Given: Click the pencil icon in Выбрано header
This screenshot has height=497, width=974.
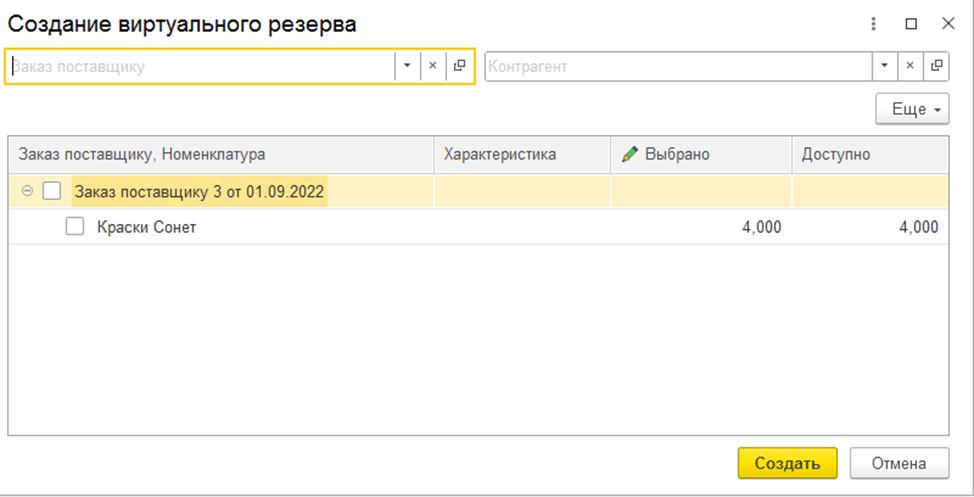Looking at the screenshot, I should pyautogui.click(x=629, y=154).
